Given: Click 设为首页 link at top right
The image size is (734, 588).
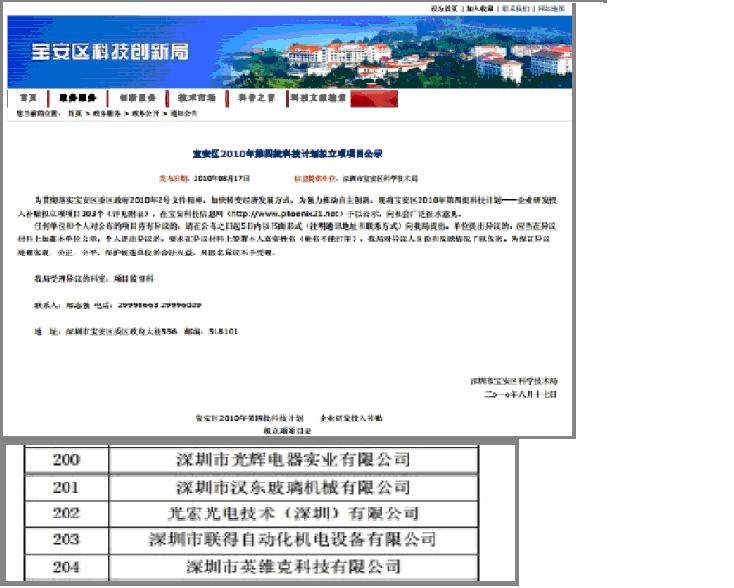Looking at the screenshot, I should click(444, 8).
